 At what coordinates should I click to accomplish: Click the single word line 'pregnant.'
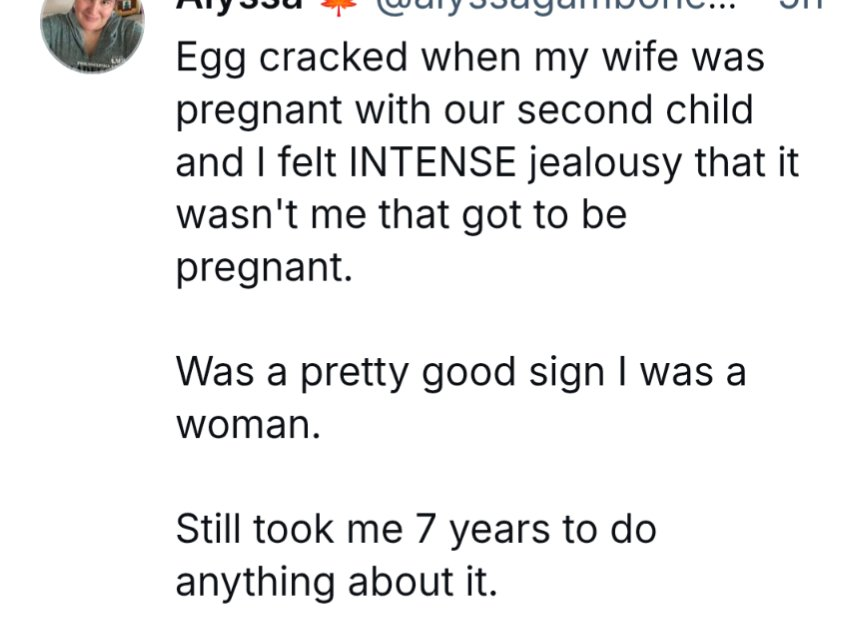pyautogui.click(x=264, y=269)
